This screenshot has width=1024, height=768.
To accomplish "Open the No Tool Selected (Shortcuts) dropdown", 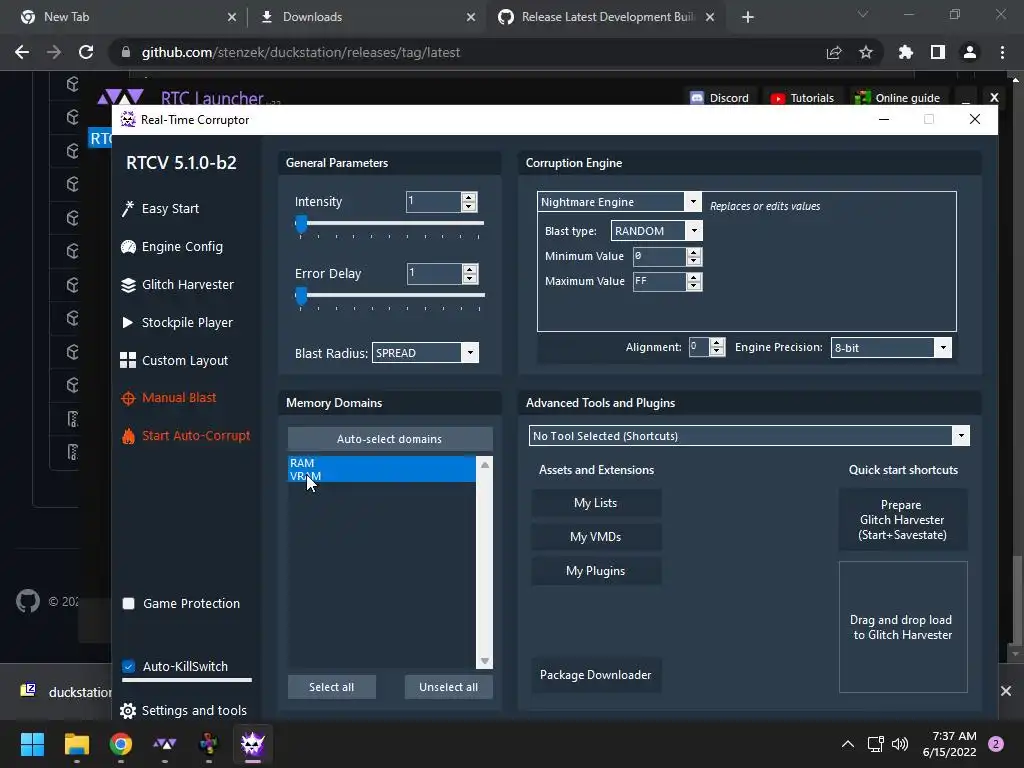I will (x=961, y=436).
